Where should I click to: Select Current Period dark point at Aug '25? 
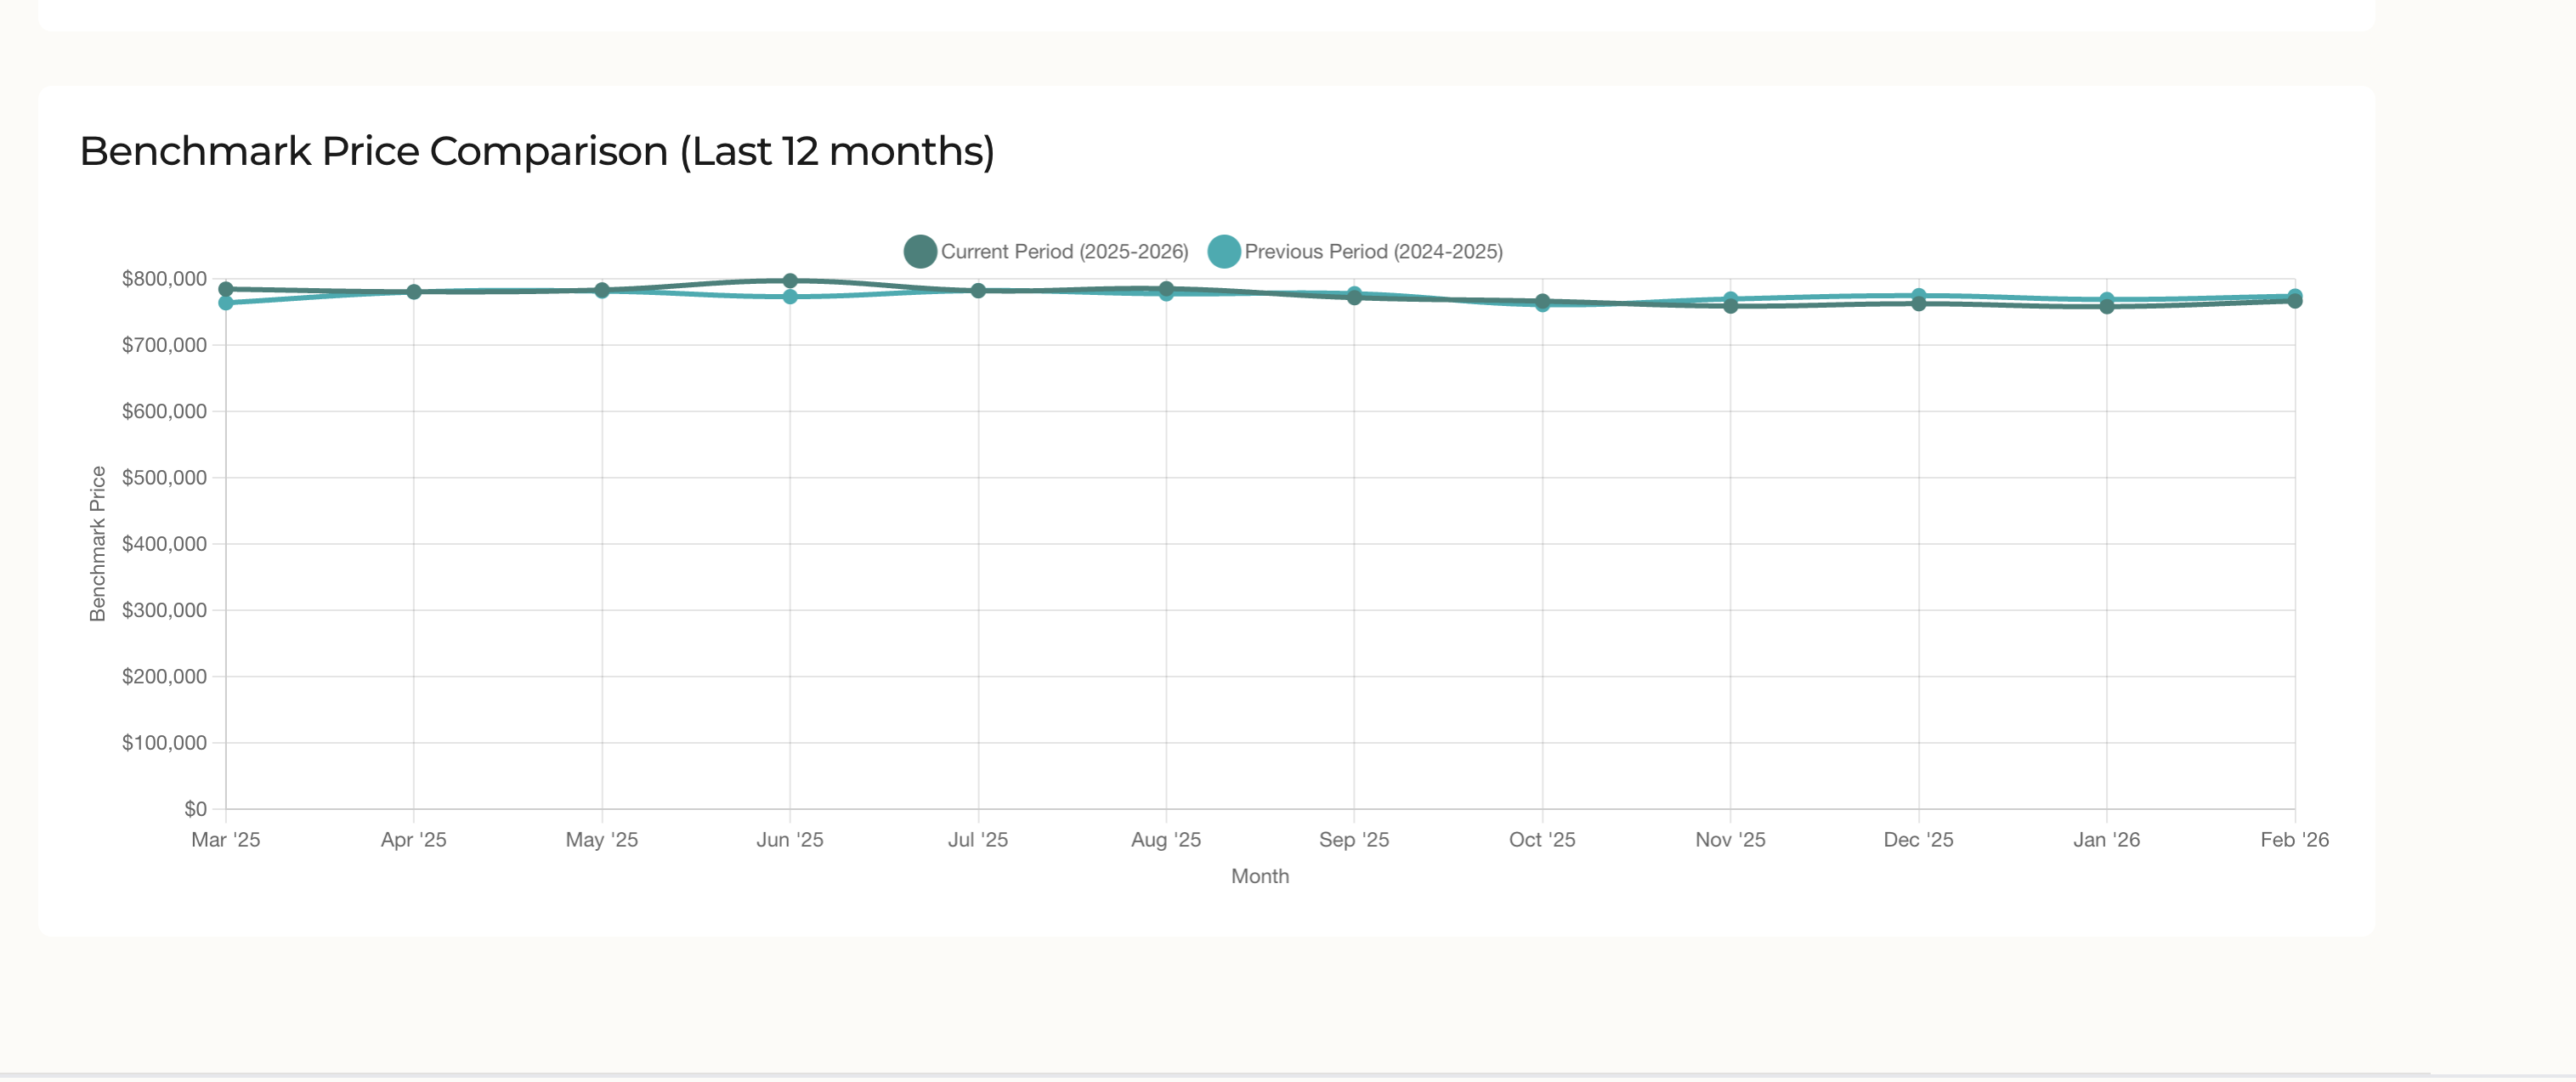tap(1166, 288)
